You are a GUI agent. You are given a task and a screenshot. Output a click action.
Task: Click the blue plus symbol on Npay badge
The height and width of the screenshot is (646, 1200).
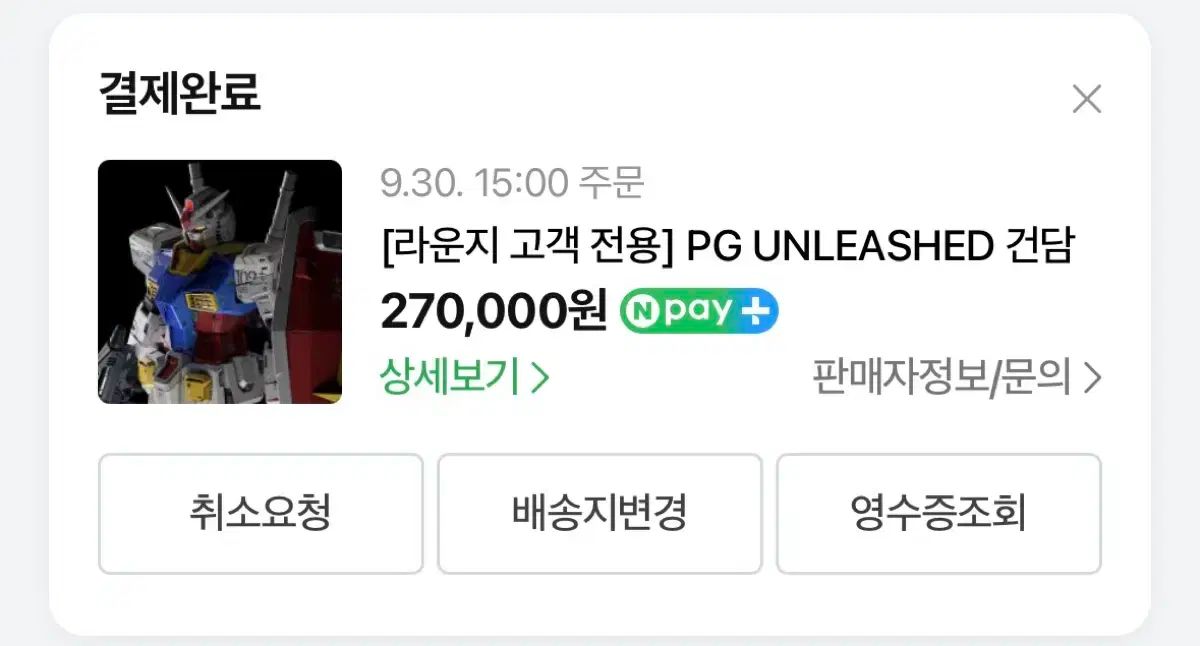tap(757, 312)
